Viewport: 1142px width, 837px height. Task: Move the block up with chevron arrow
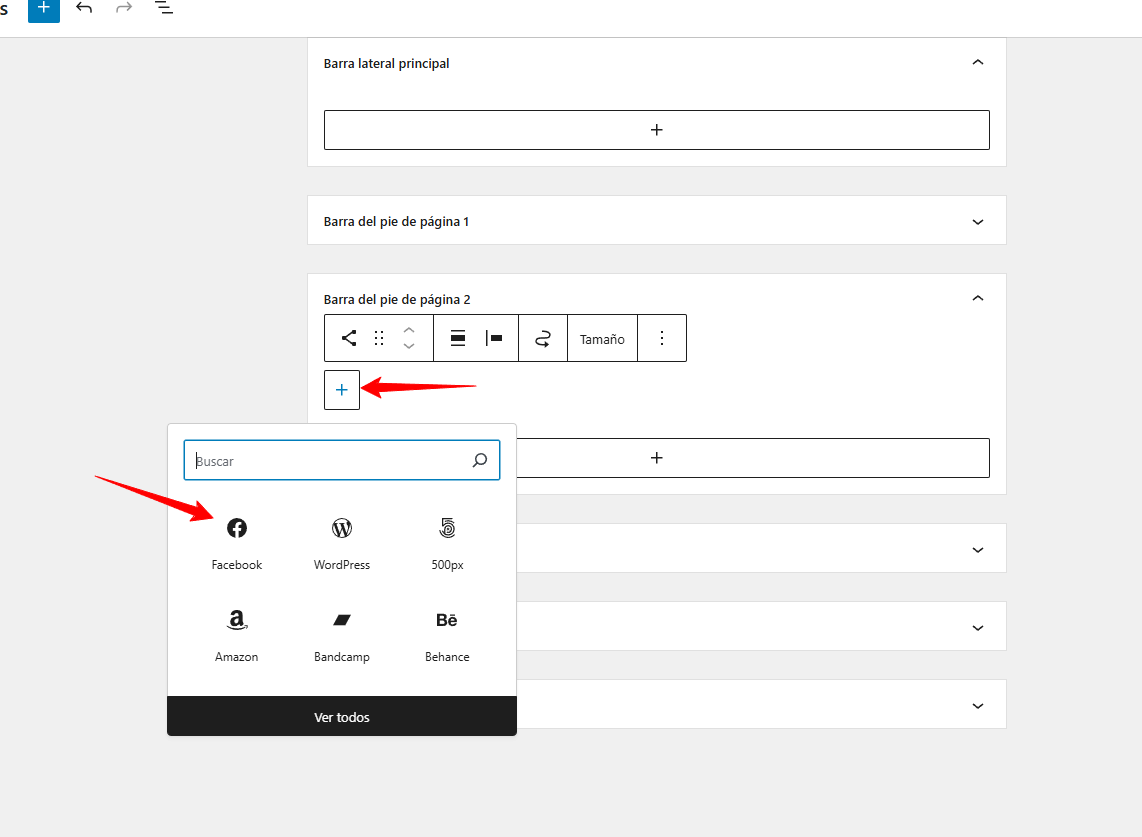coord(409,330)
